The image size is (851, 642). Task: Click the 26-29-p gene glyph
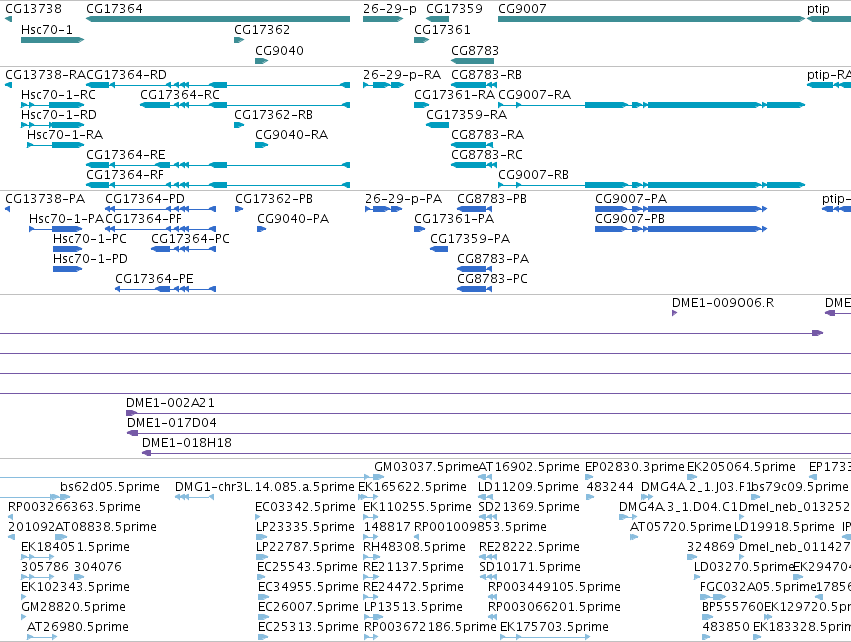pos(383,19)
